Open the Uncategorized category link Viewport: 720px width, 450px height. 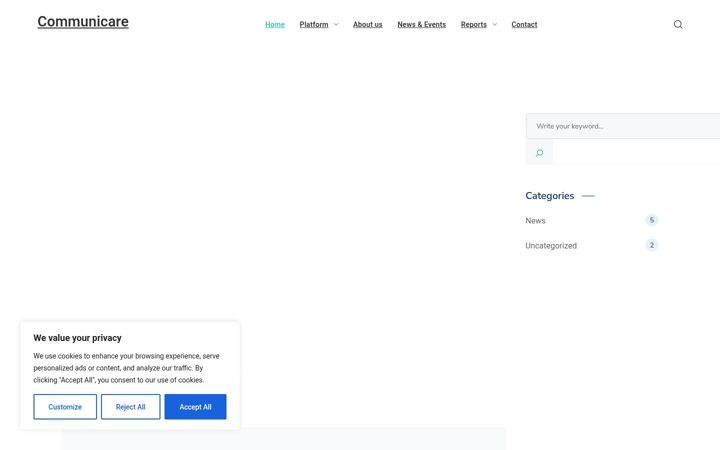click(551, 246)
